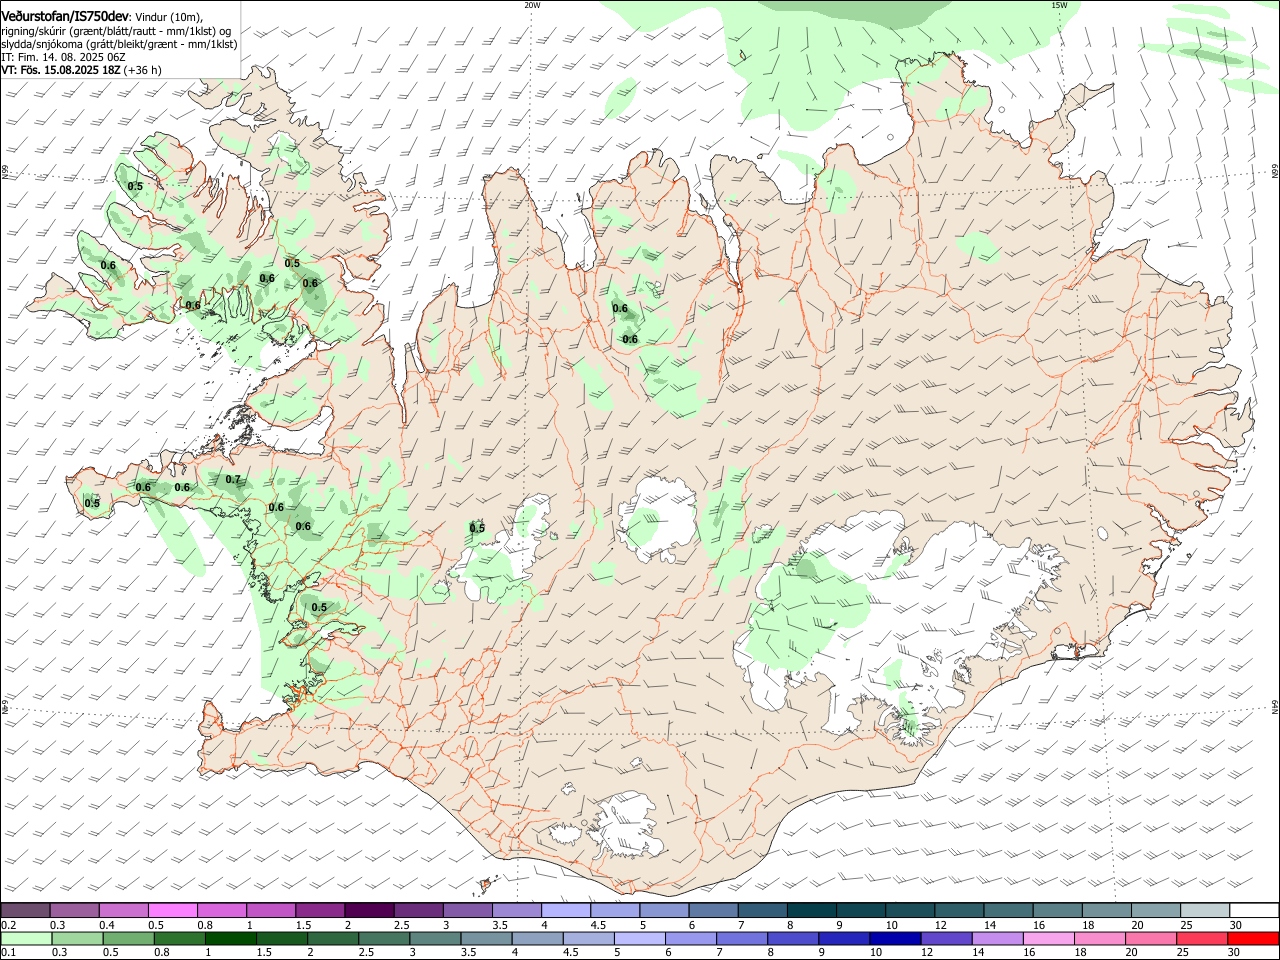
Task: Select the bright pink 0.5 swatch in top legend row
Action: [173, 911]
